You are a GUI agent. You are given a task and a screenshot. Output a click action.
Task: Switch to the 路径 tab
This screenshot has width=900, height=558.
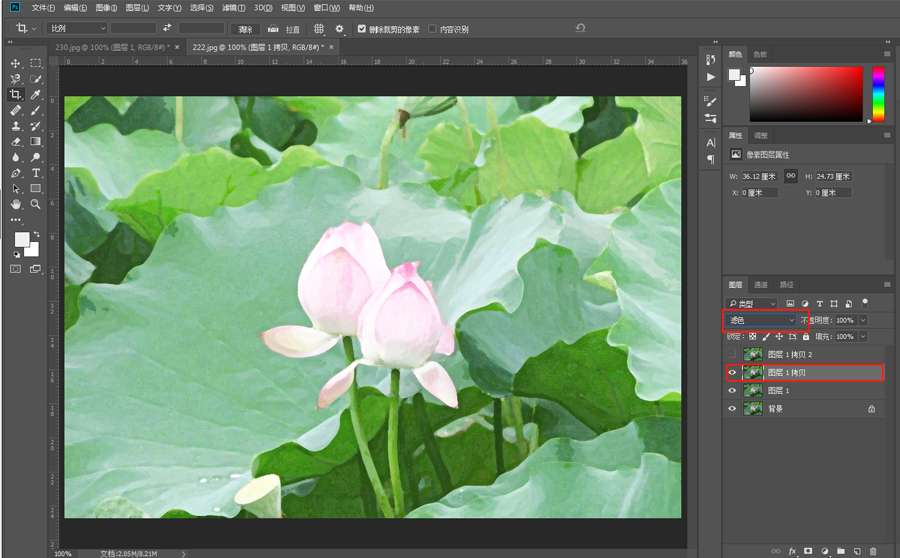786,284
